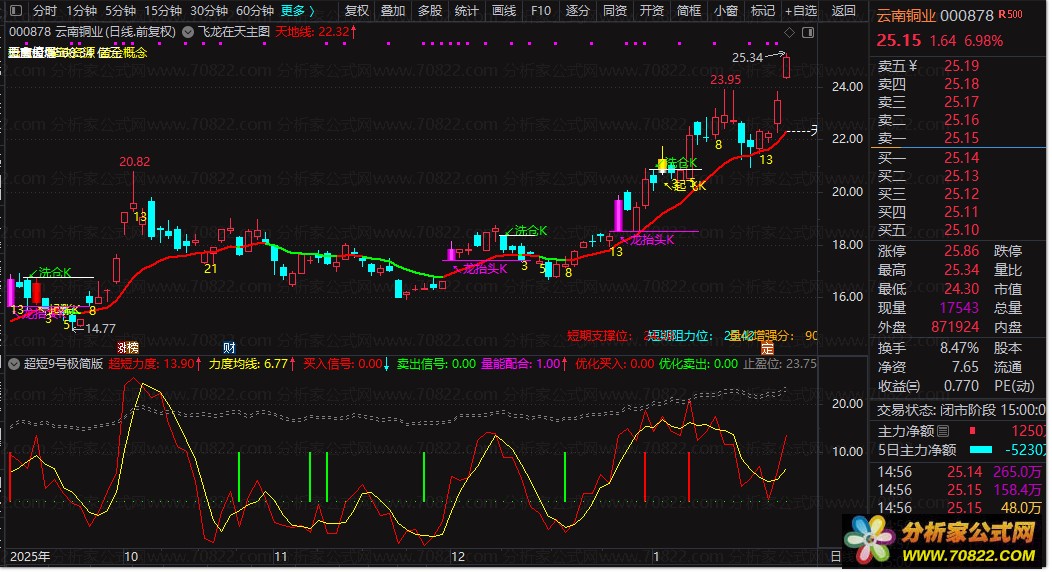Expand the 超短9号极简版 indicator dropdown arrow
The width and height of the screenshot is (1052, 572).
click(x=13, y=364)
